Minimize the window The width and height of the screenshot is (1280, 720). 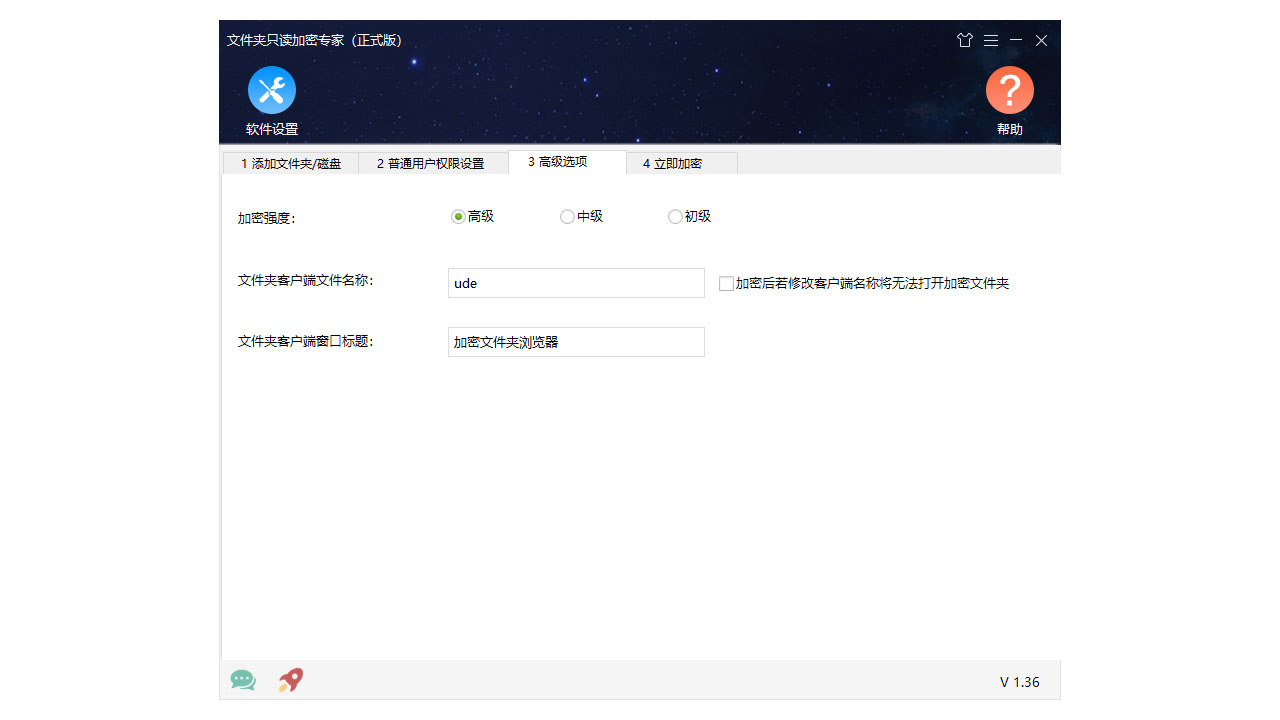pos(1016,40)
